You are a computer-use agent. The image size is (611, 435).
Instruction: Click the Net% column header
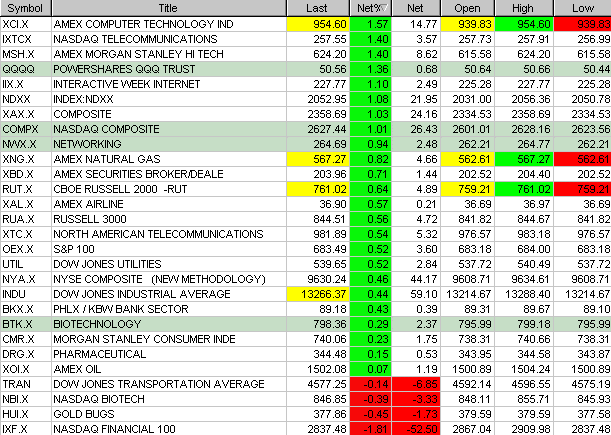(x=370, y=8)
